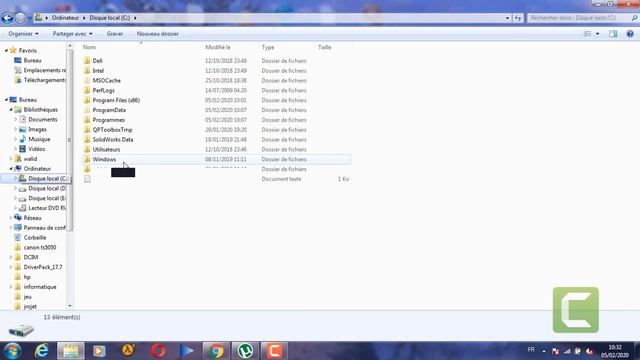Select Disque local (C:) in the tree

(48, 178)
